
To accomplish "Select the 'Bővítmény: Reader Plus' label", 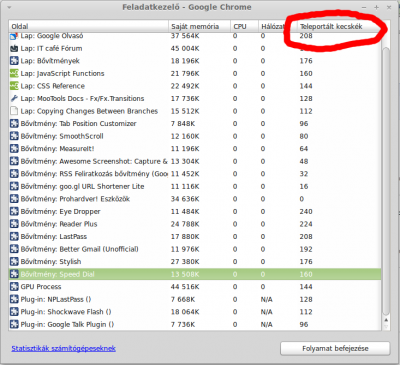I will point(59,224).
